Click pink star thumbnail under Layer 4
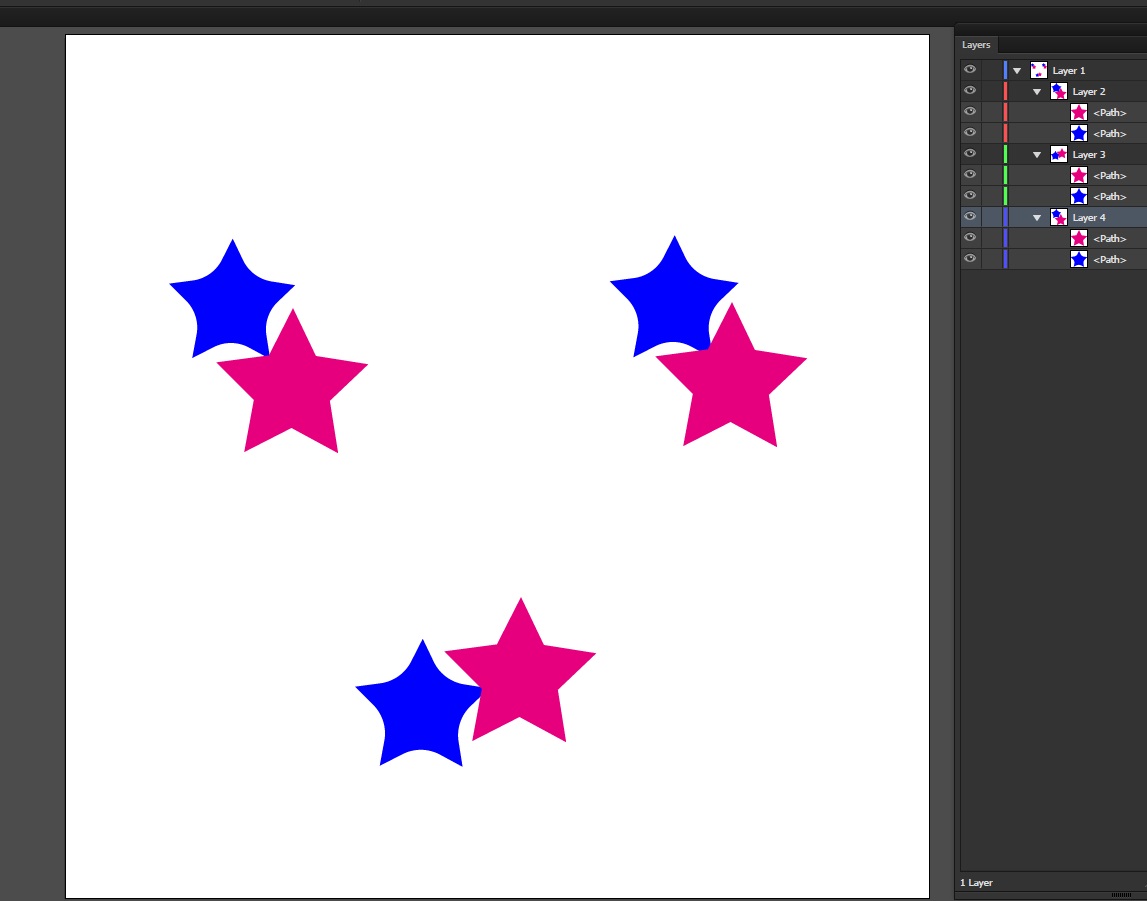Viewport: 1147px width, 901px height. (x=1079, y=238)
